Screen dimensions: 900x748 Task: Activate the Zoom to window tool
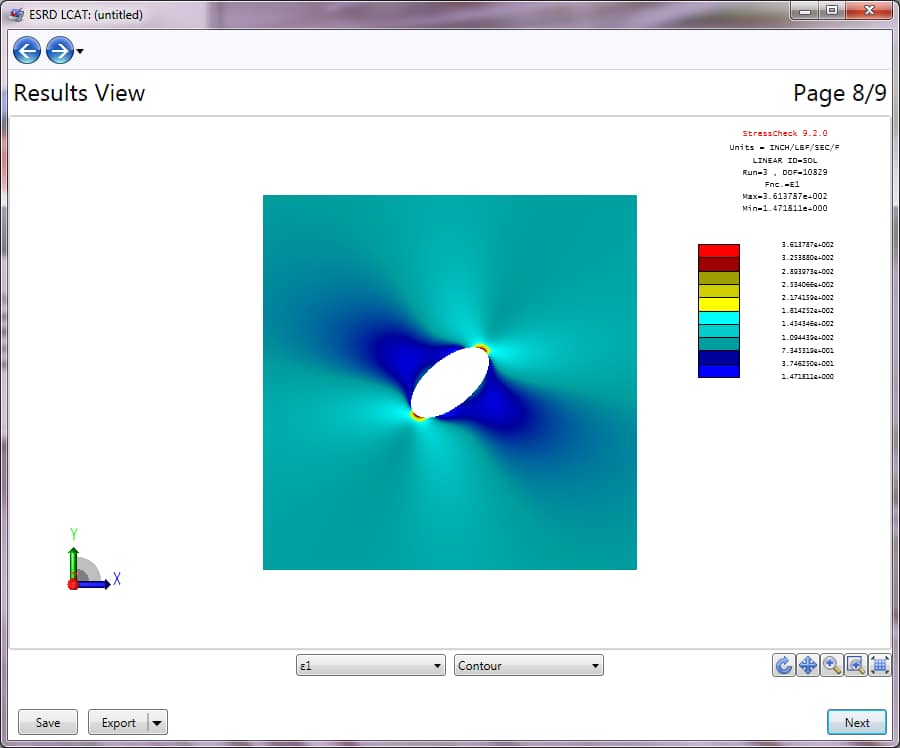(856, 665)
